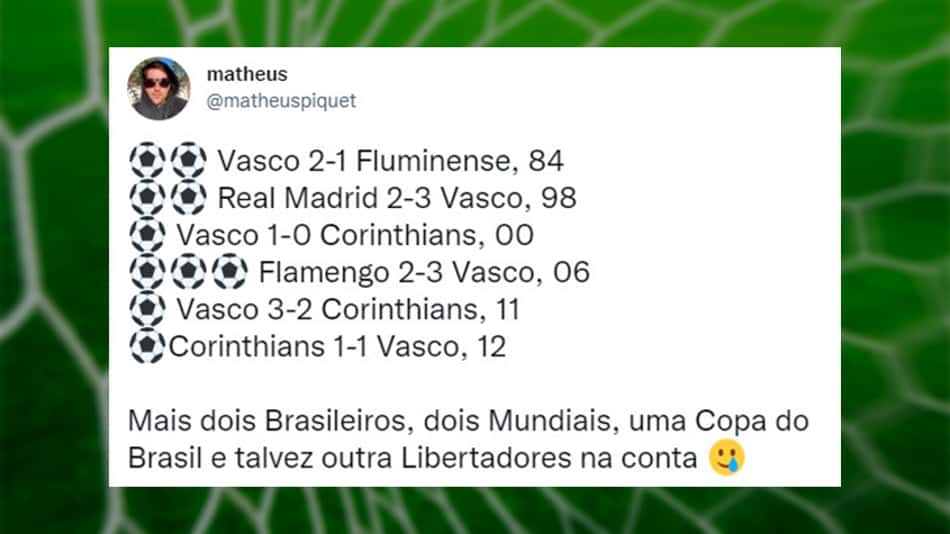Viewport: 950px width, 534px height.
Task: Click second soccer ball on the Fluminense line
Action: tap(188, 161)
